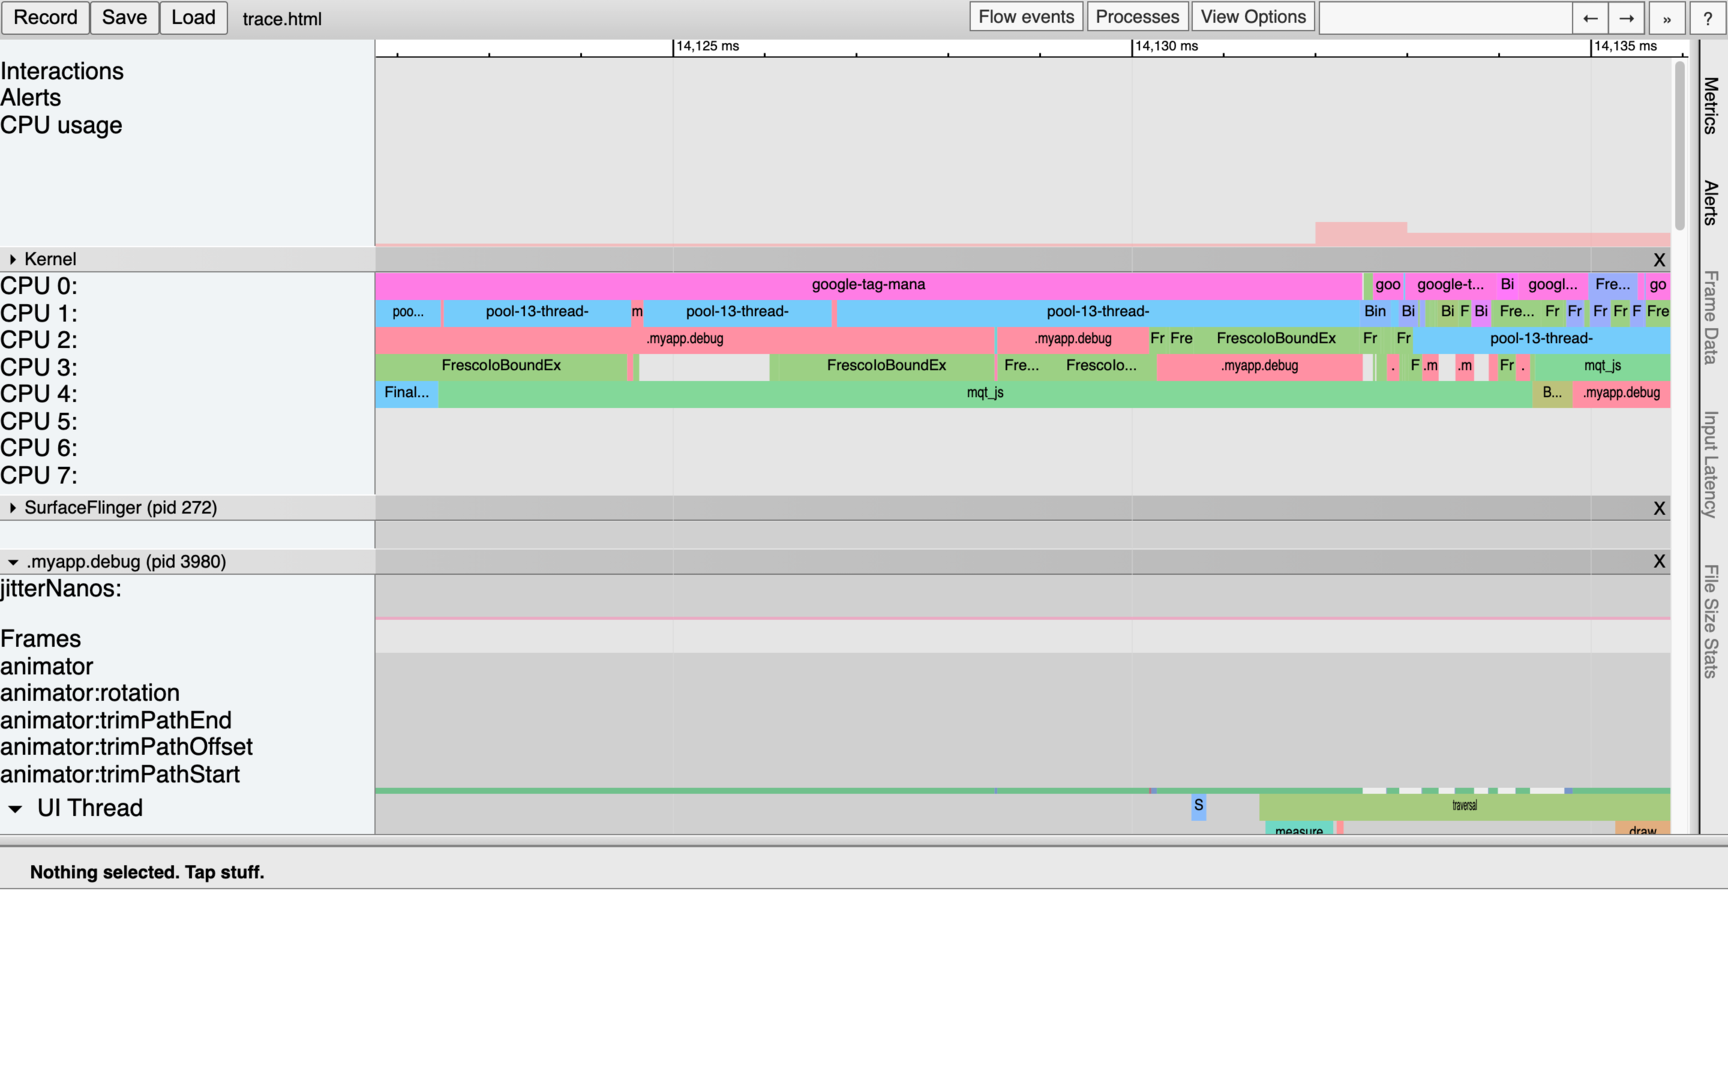Focus the search input field

(x=1445, y=17)
